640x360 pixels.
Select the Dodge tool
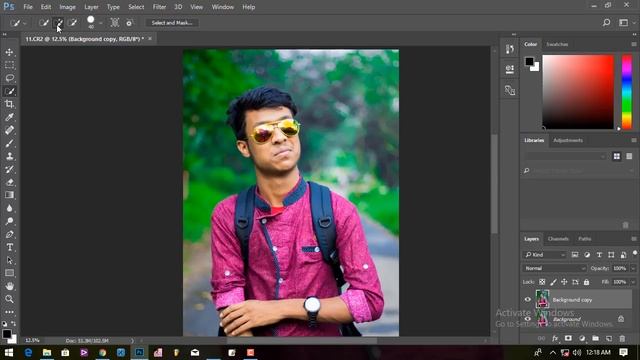(x=9, y=221)
